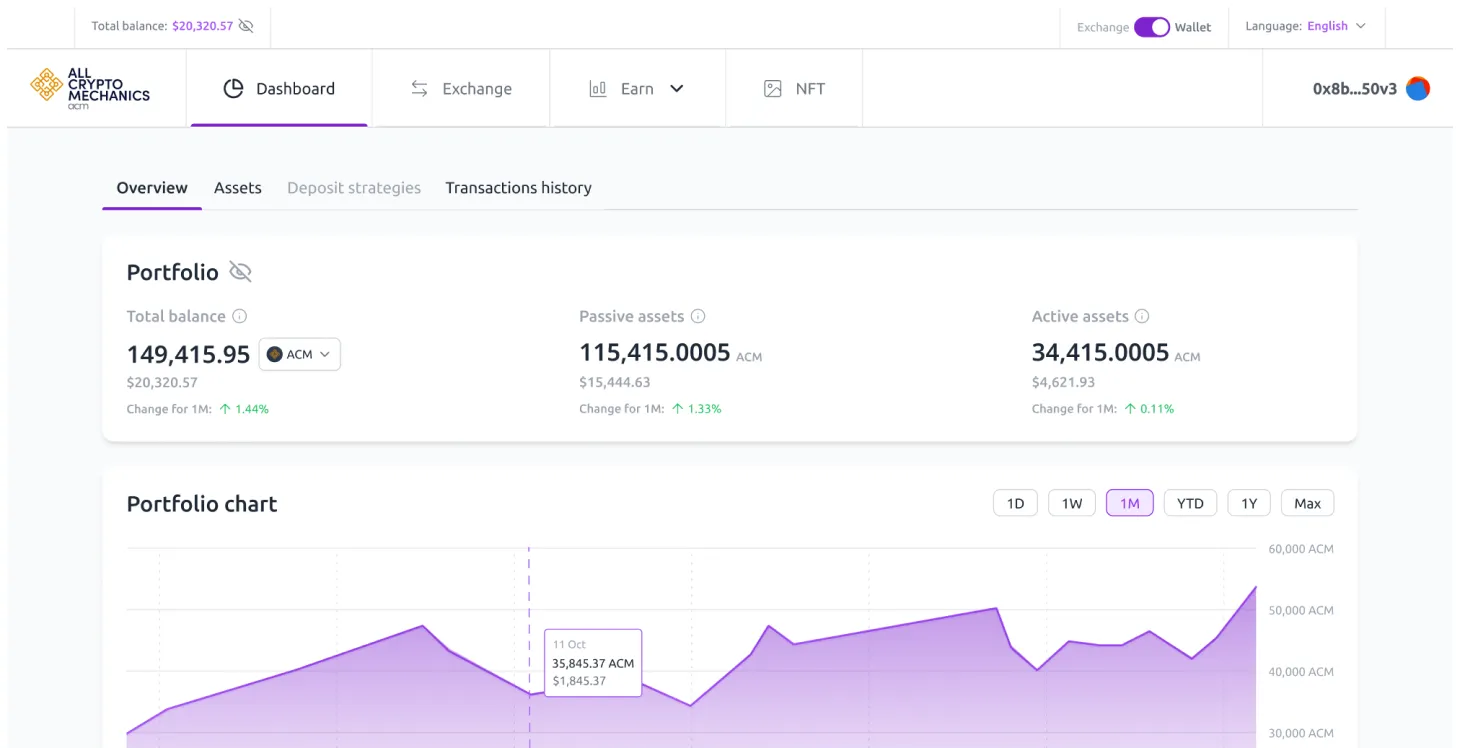Expand the Earn menu chevron
Viewport: 1460px width, 748px height.
pos(678,88)
